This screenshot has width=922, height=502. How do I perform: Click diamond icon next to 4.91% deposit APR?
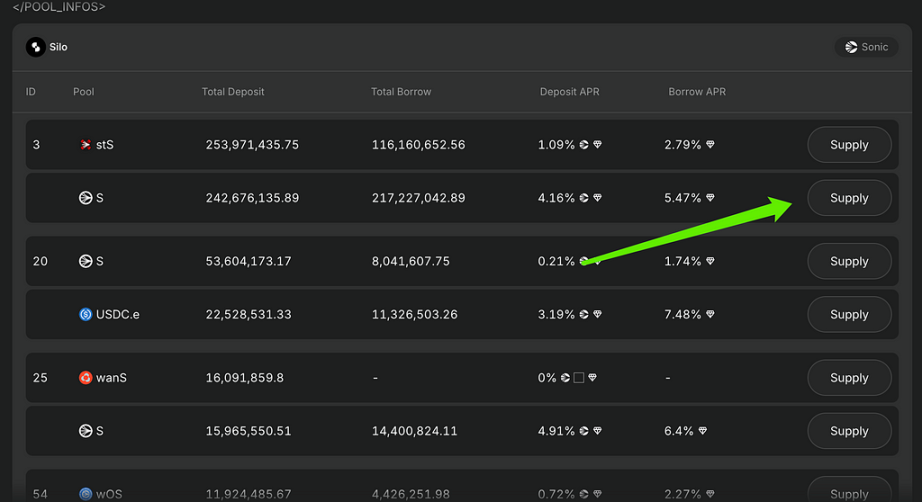[x=597, y=431]
